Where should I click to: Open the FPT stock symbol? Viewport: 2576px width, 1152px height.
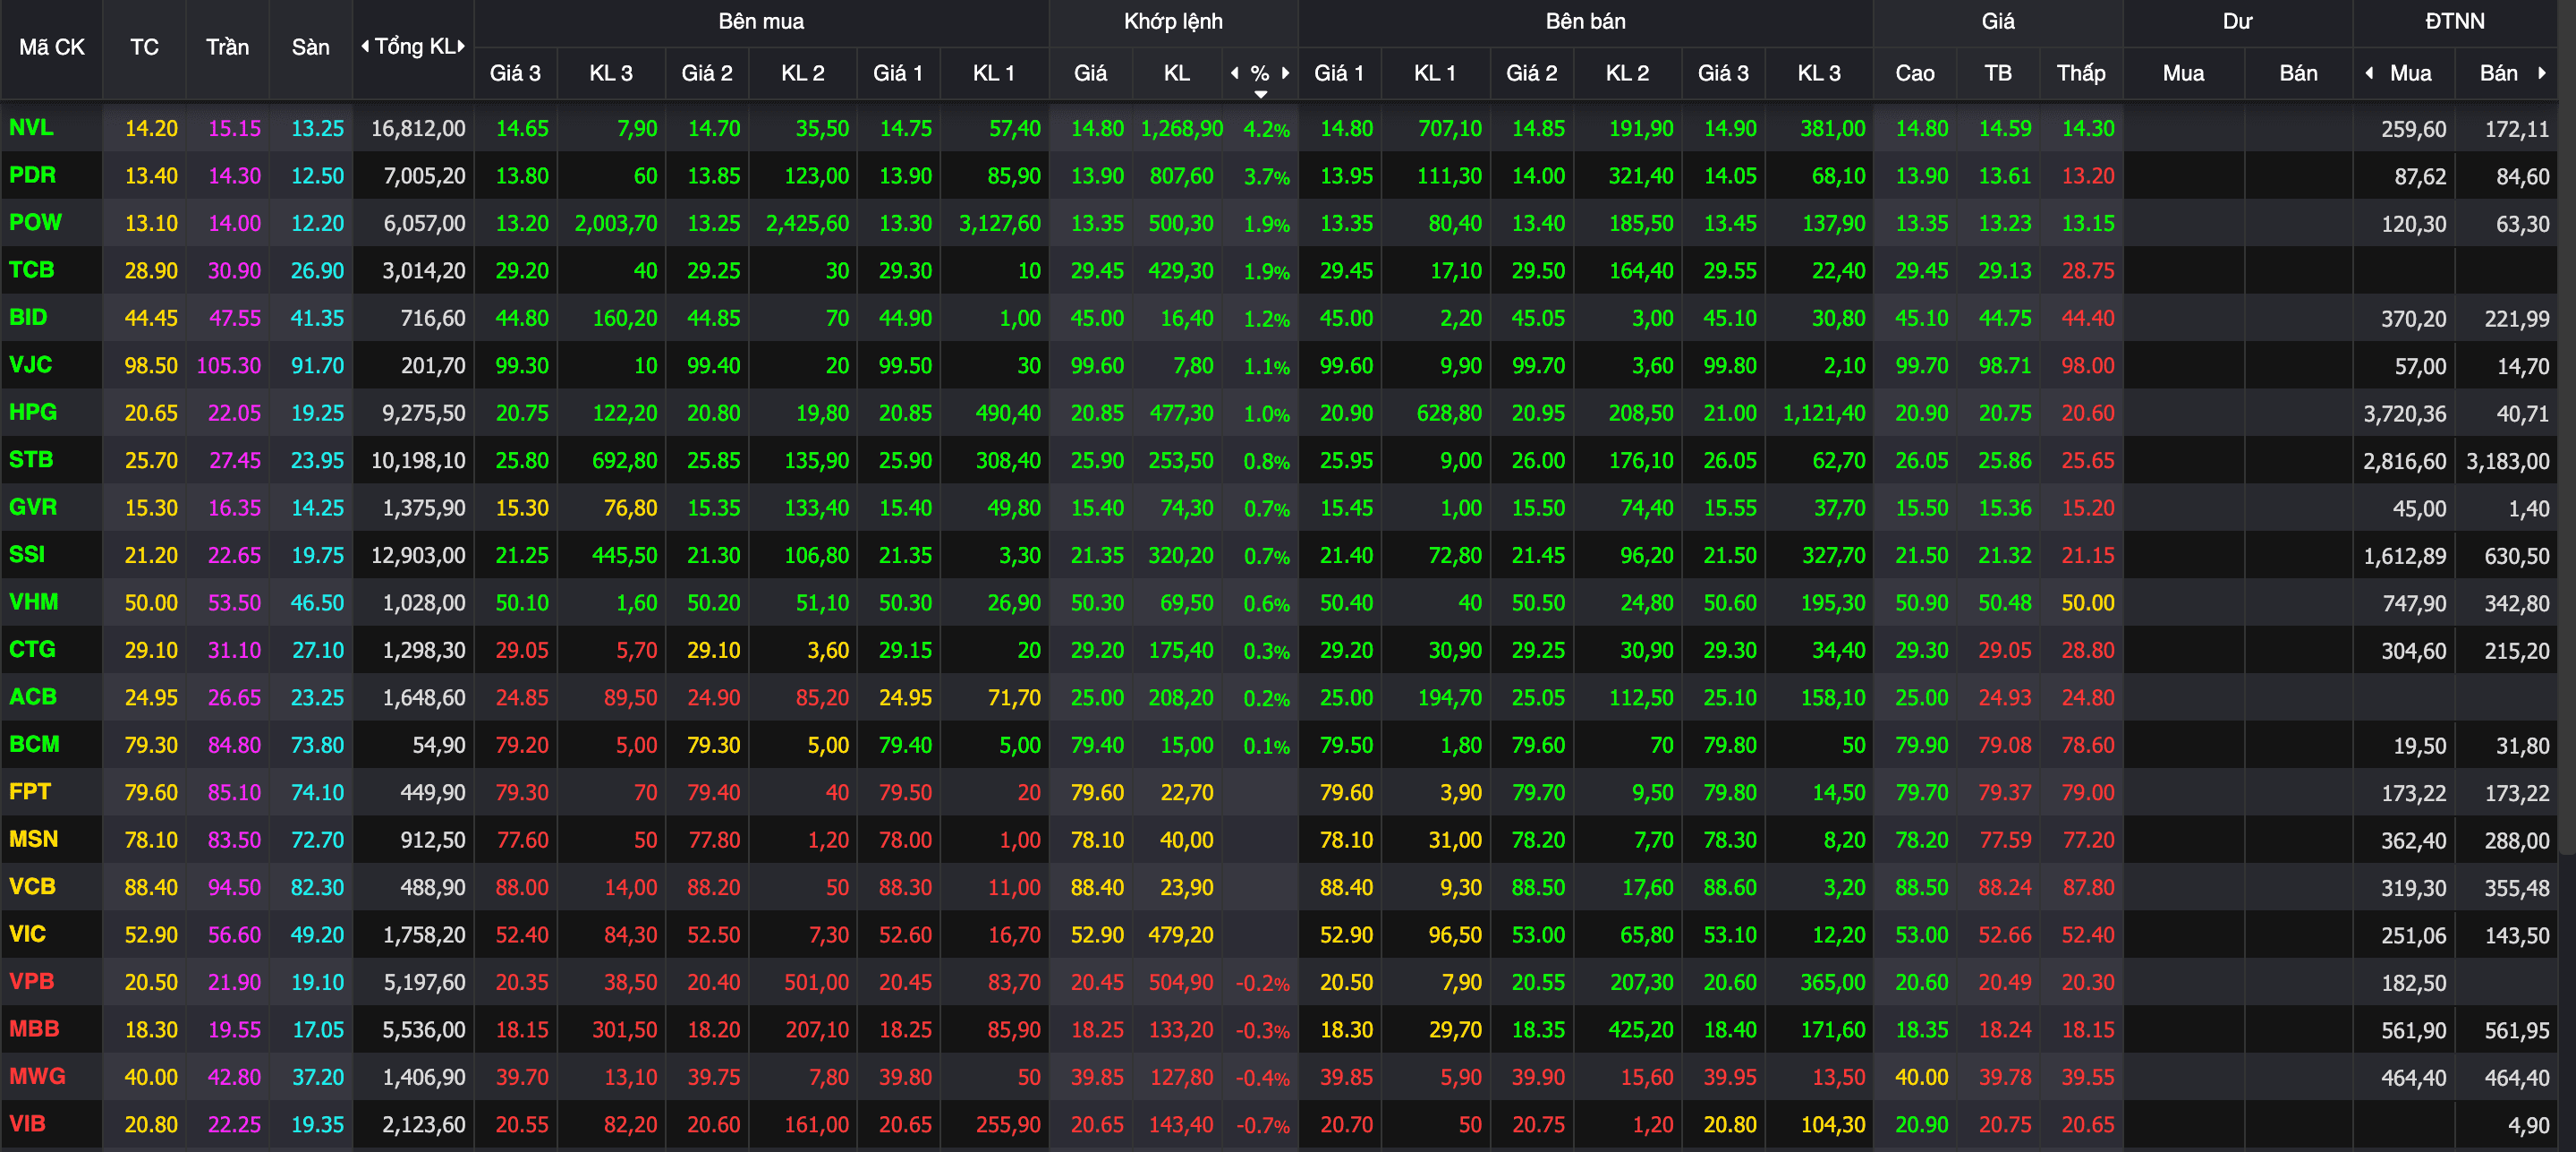(x=30, y=792)
